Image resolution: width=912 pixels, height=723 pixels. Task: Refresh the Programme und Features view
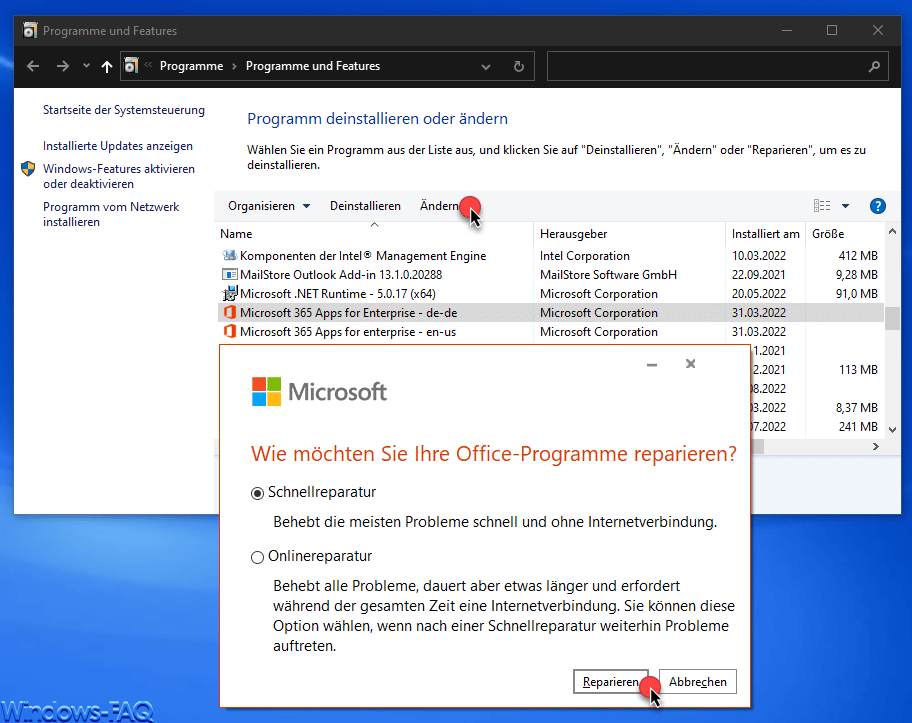click(x=519, y=66)
